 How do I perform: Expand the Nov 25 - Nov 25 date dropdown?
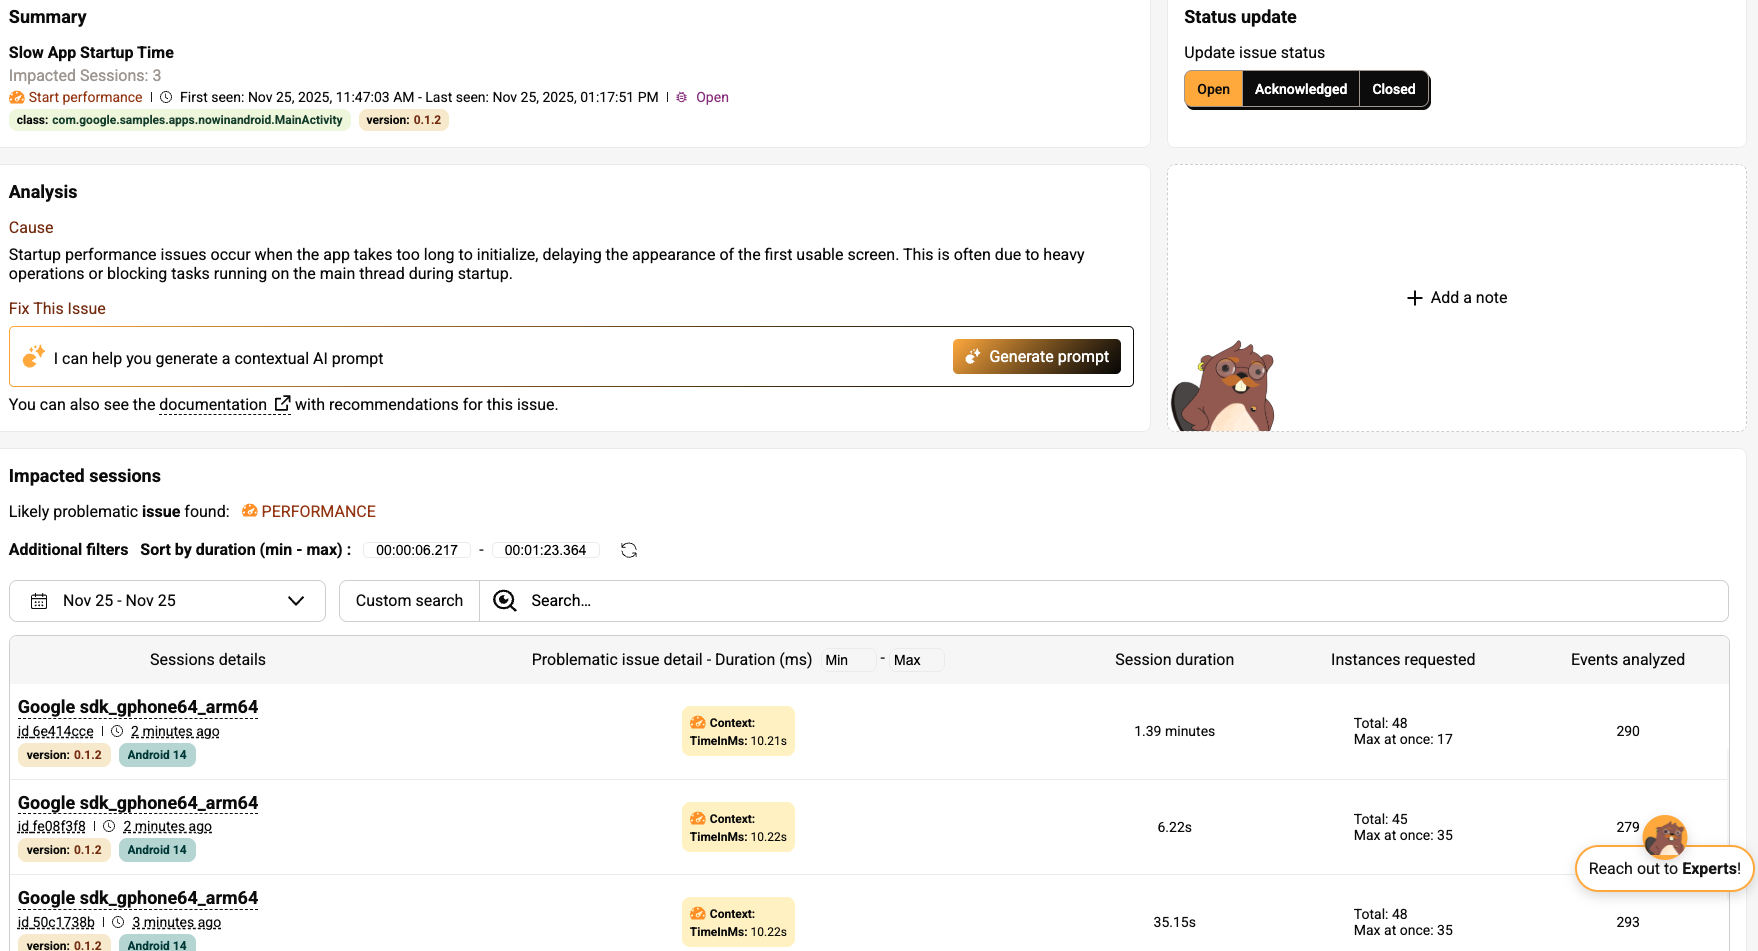click(x=167, y=601)
